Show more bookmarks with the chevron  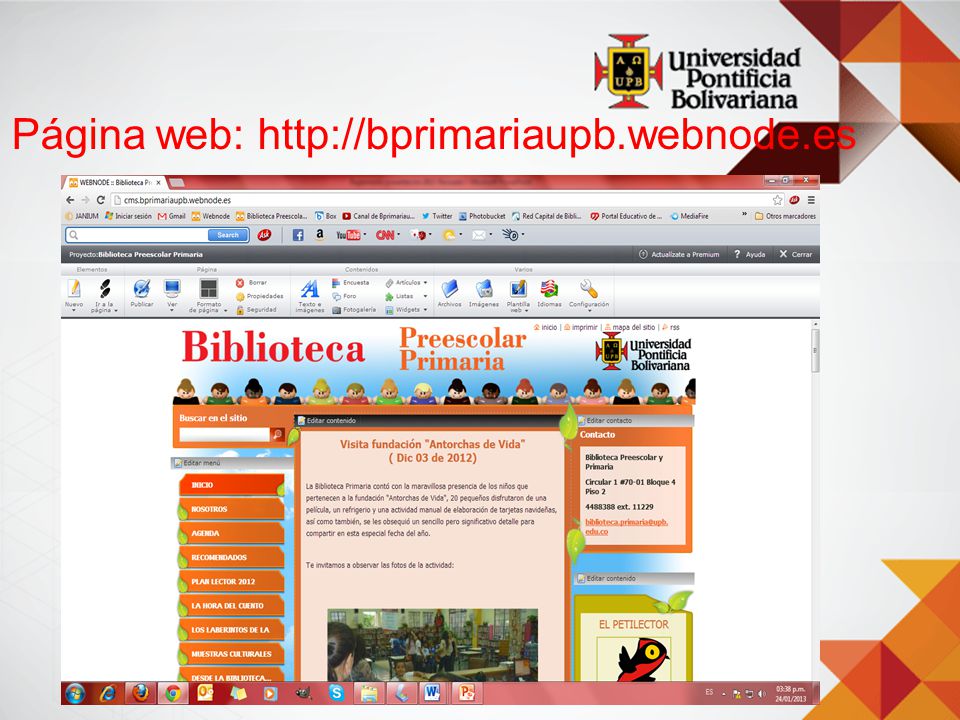click(744, 215)
